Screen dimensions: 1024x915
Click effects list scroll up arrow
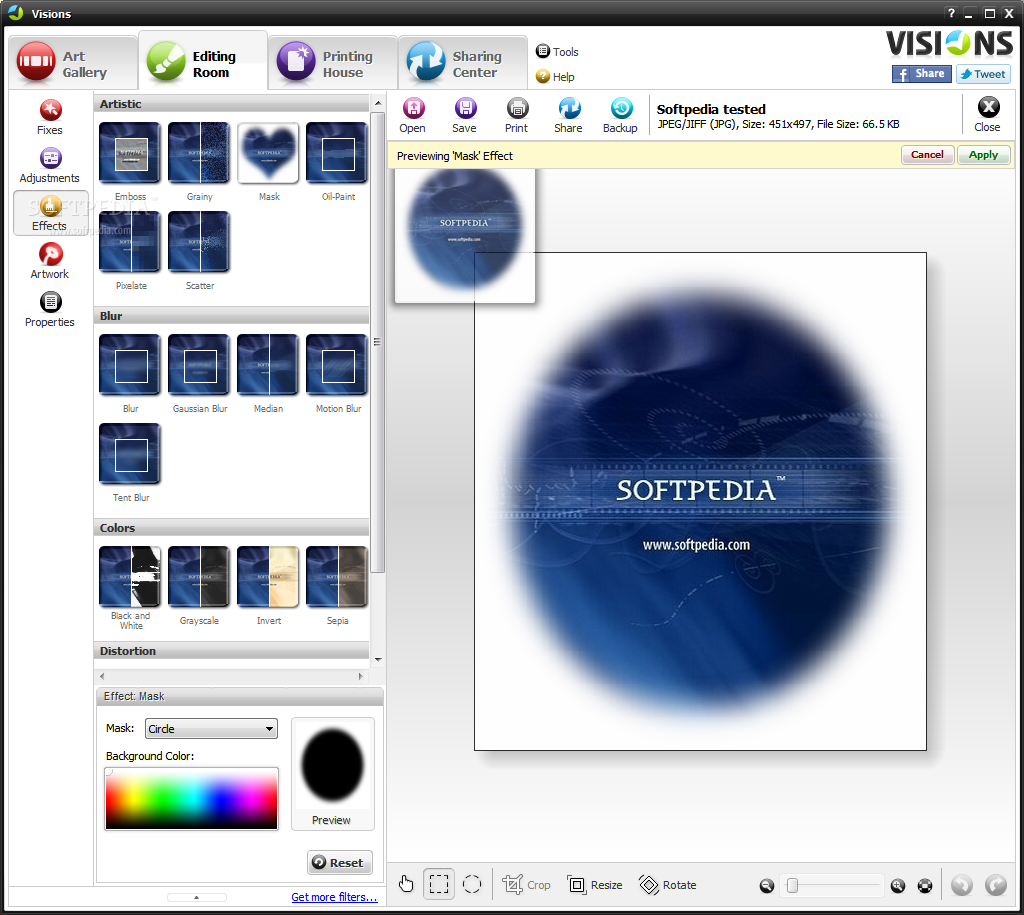[x=378, y=103]
